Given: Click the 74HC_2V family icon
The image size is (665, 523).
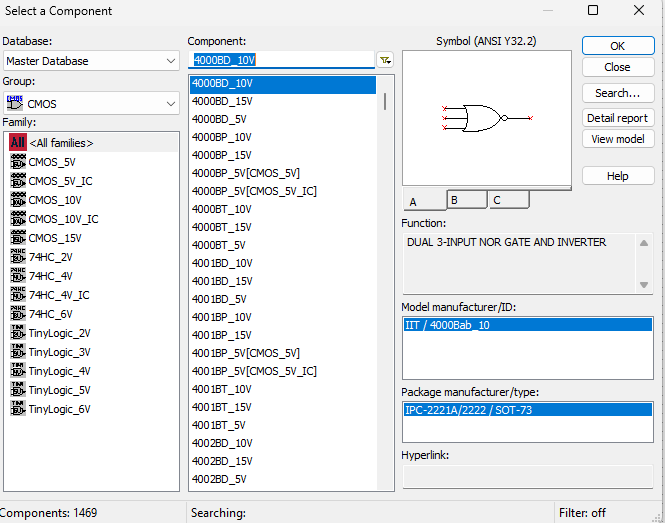Looking at the screenshot, I should pyautogui.click(x=17, y=257).
